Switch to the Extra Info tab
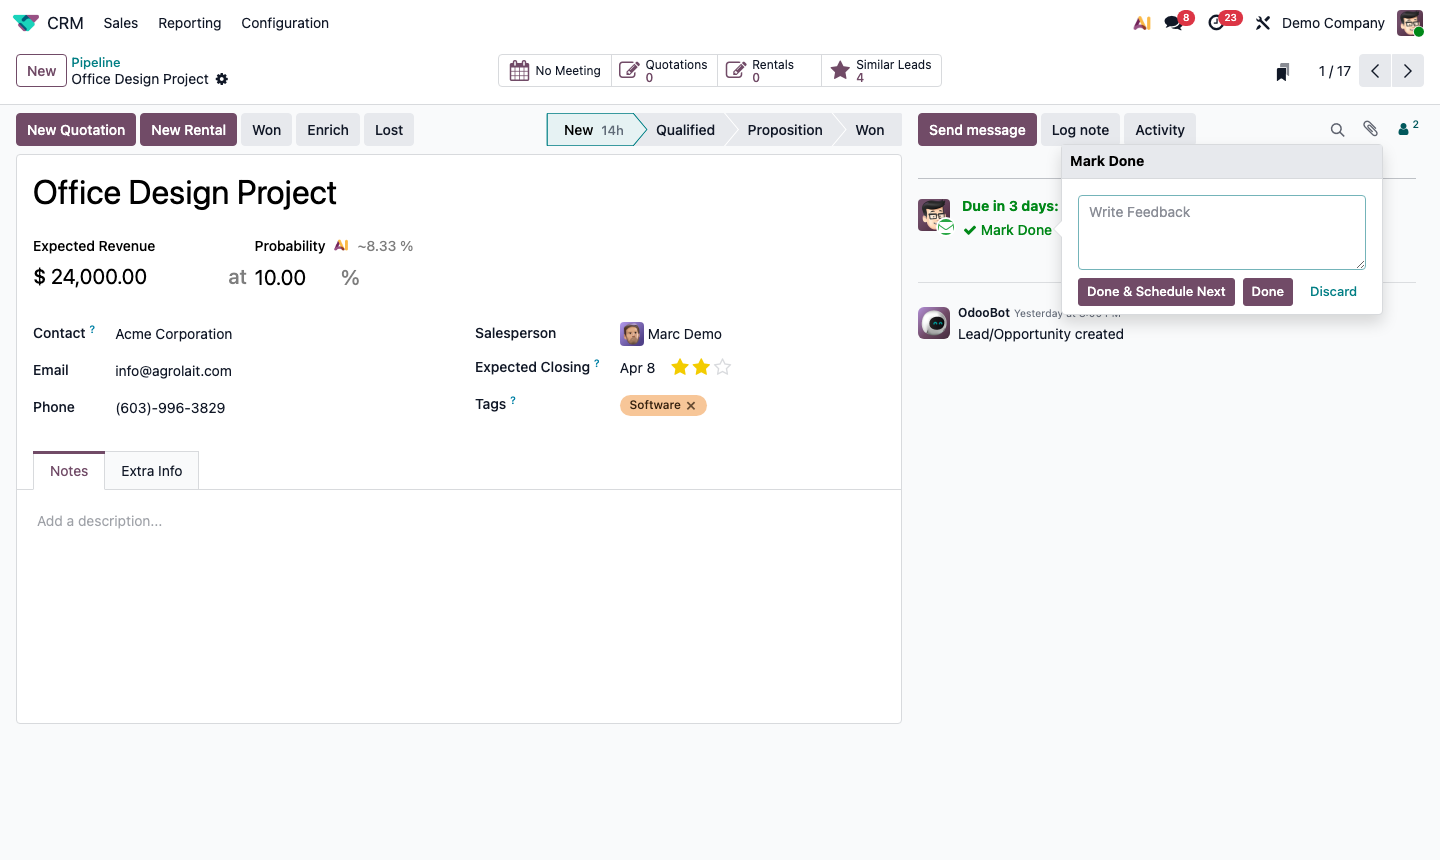The height and width of the screenshot is (860, 1440). pos(151,470)
